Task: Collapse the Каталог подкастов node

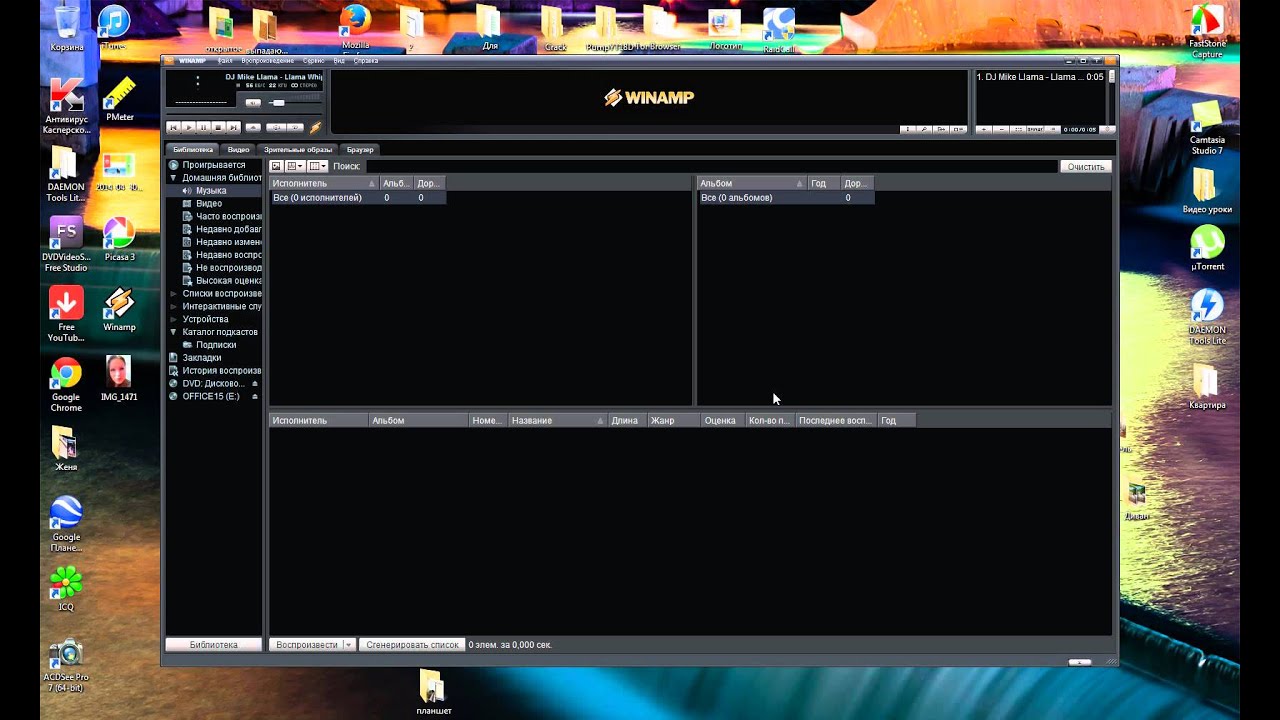Action: [174, 332]
